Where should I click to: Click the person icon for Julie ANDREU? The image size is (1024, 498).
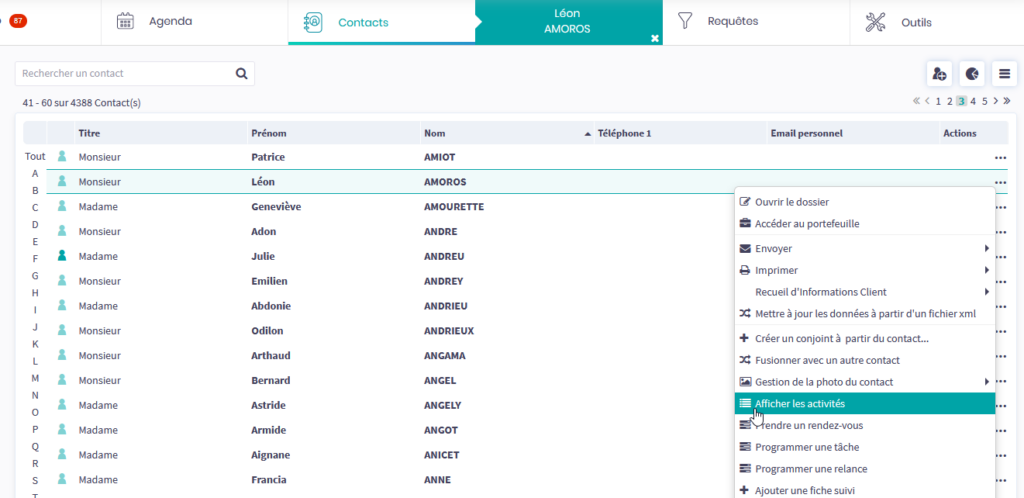click(62, 256)
